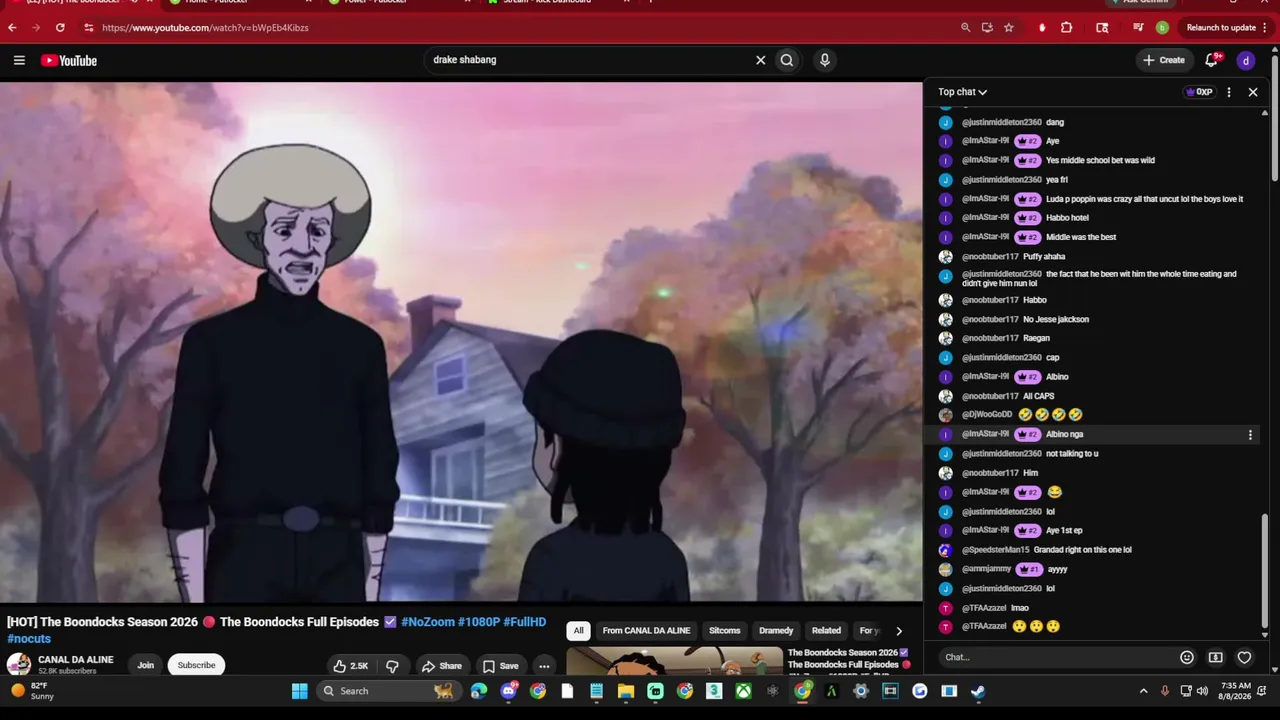Click the @SpeedsterMan15 chat username
The height and width of the screenshot is (720, 1280).
click(995, 550)
